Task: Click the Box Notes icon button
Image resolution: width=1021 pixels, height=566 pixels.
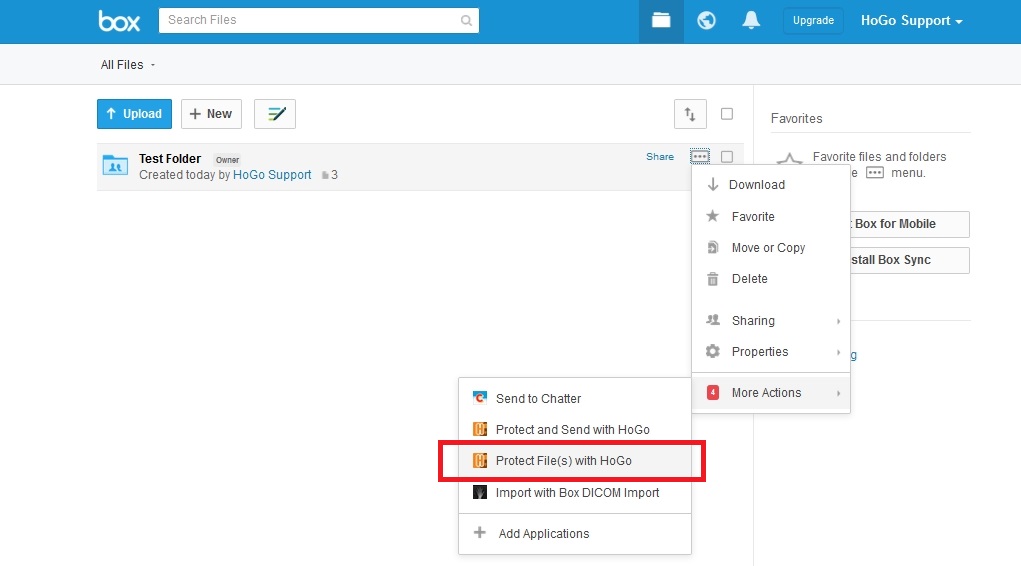Action: [275, 114]
